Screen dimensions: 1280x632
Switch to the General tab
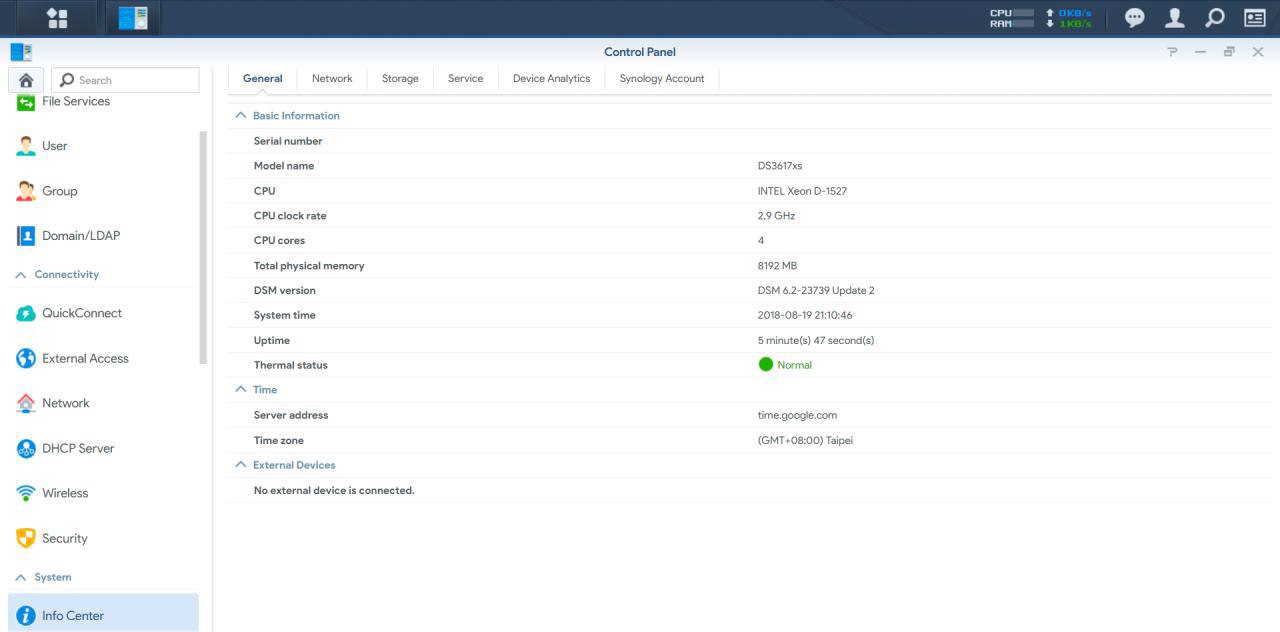[x=263, y=79]
